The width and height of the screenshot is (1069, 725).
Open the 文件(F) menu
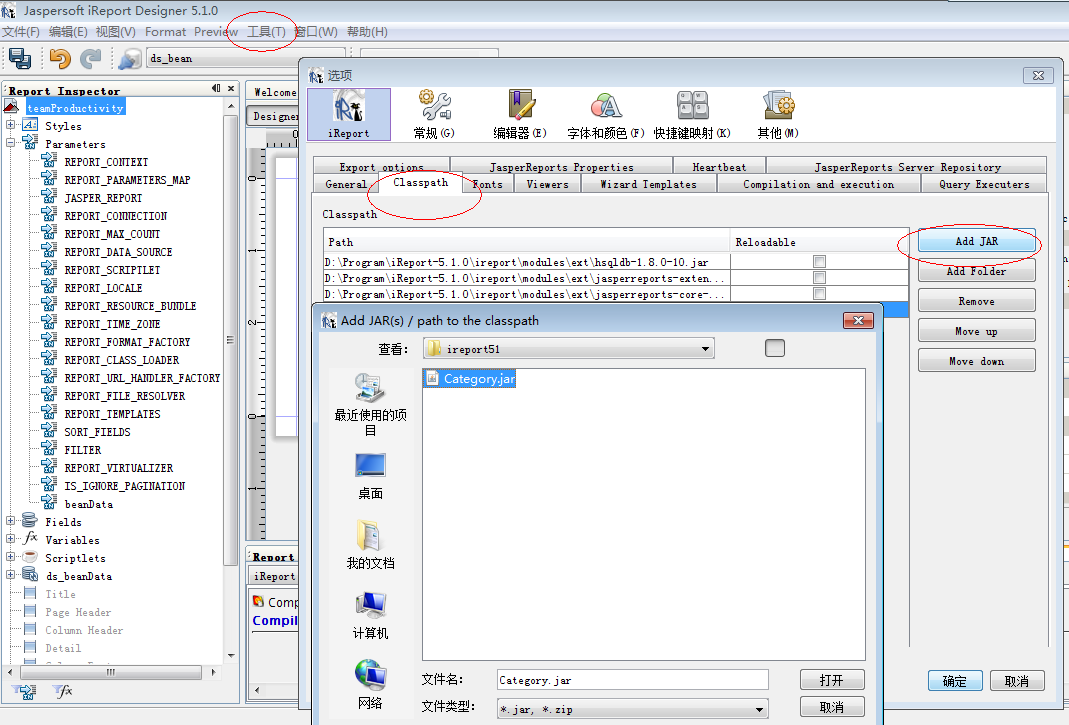pos(20,32)
